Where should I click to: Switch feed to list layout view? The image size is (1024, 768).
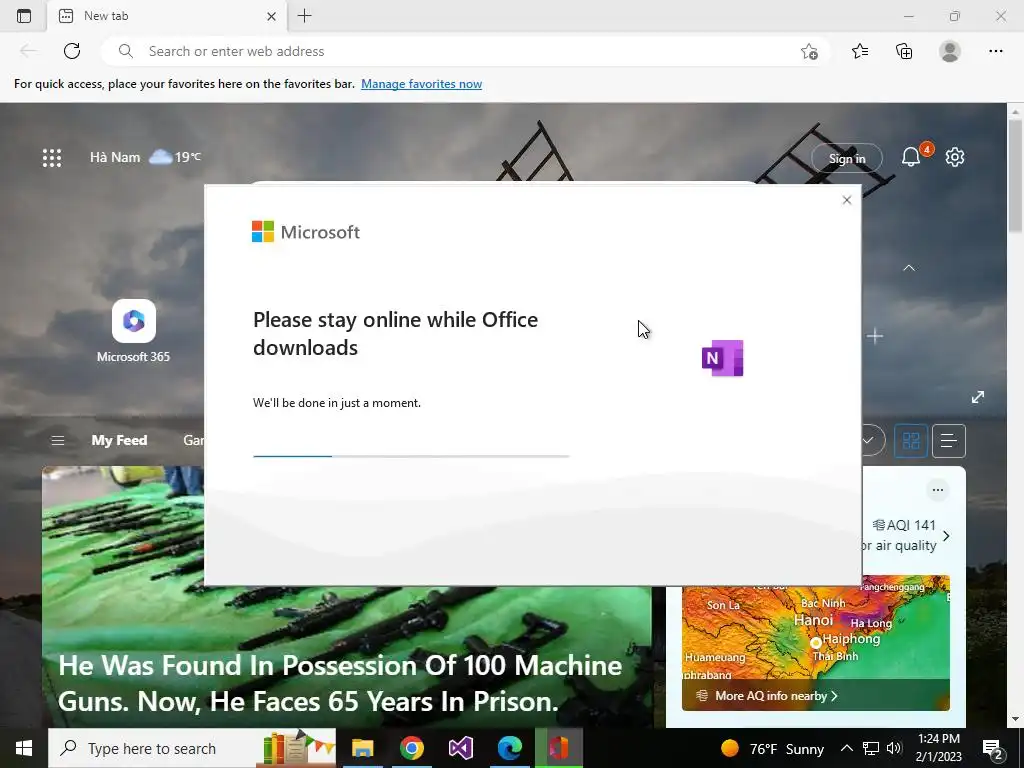click(949, 441)
